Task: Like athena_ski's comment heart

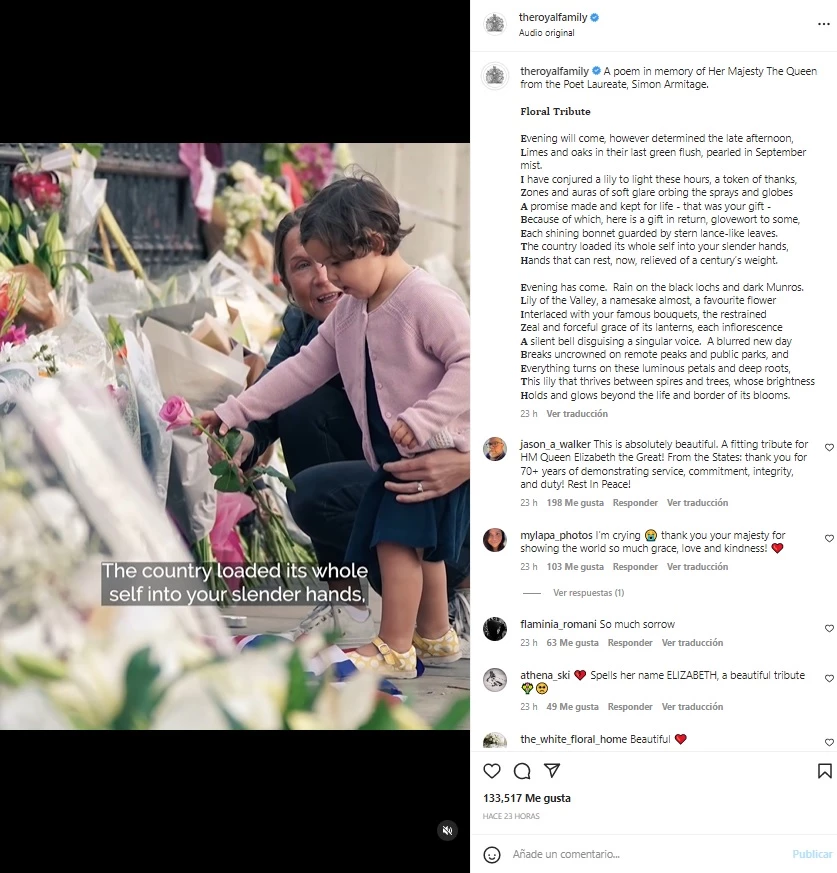Action: click(x=829, y=679)
